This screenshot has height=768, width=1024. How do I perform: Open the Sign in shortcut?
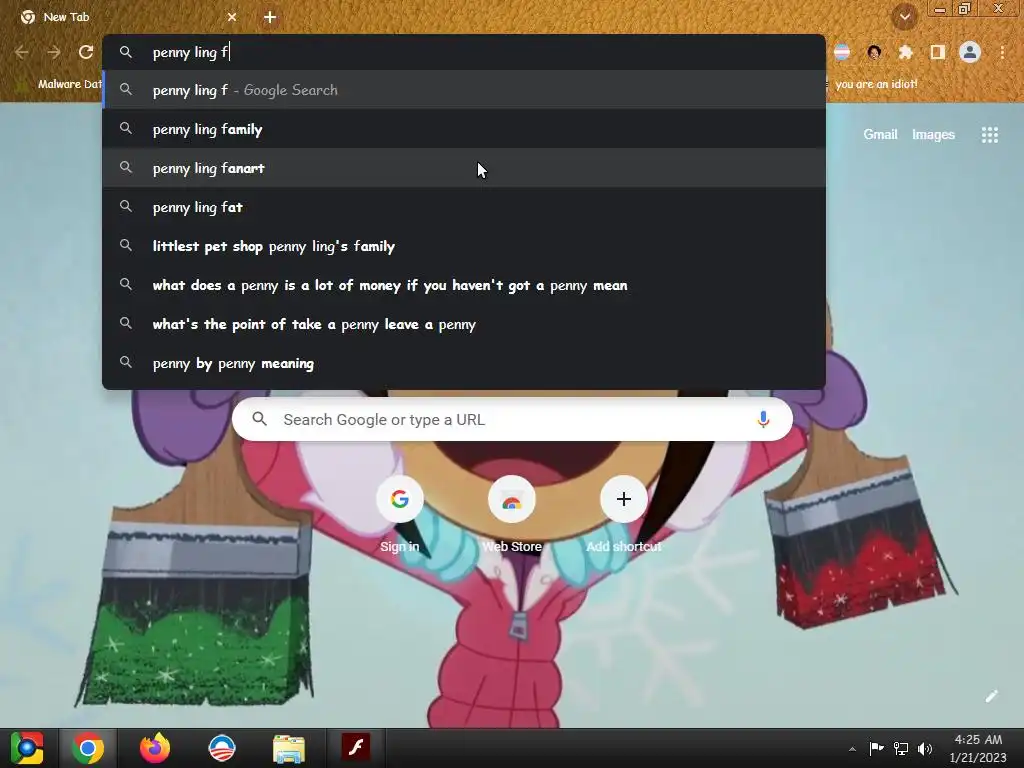click(x=400, y=514)
